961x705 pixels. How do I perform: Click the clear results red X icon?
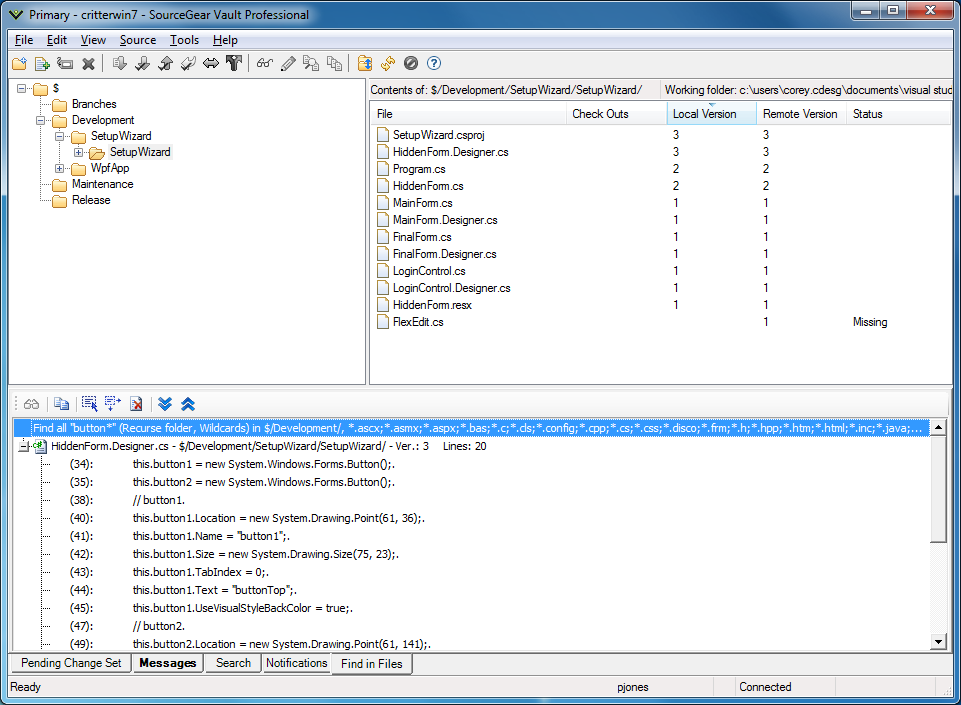136,404
